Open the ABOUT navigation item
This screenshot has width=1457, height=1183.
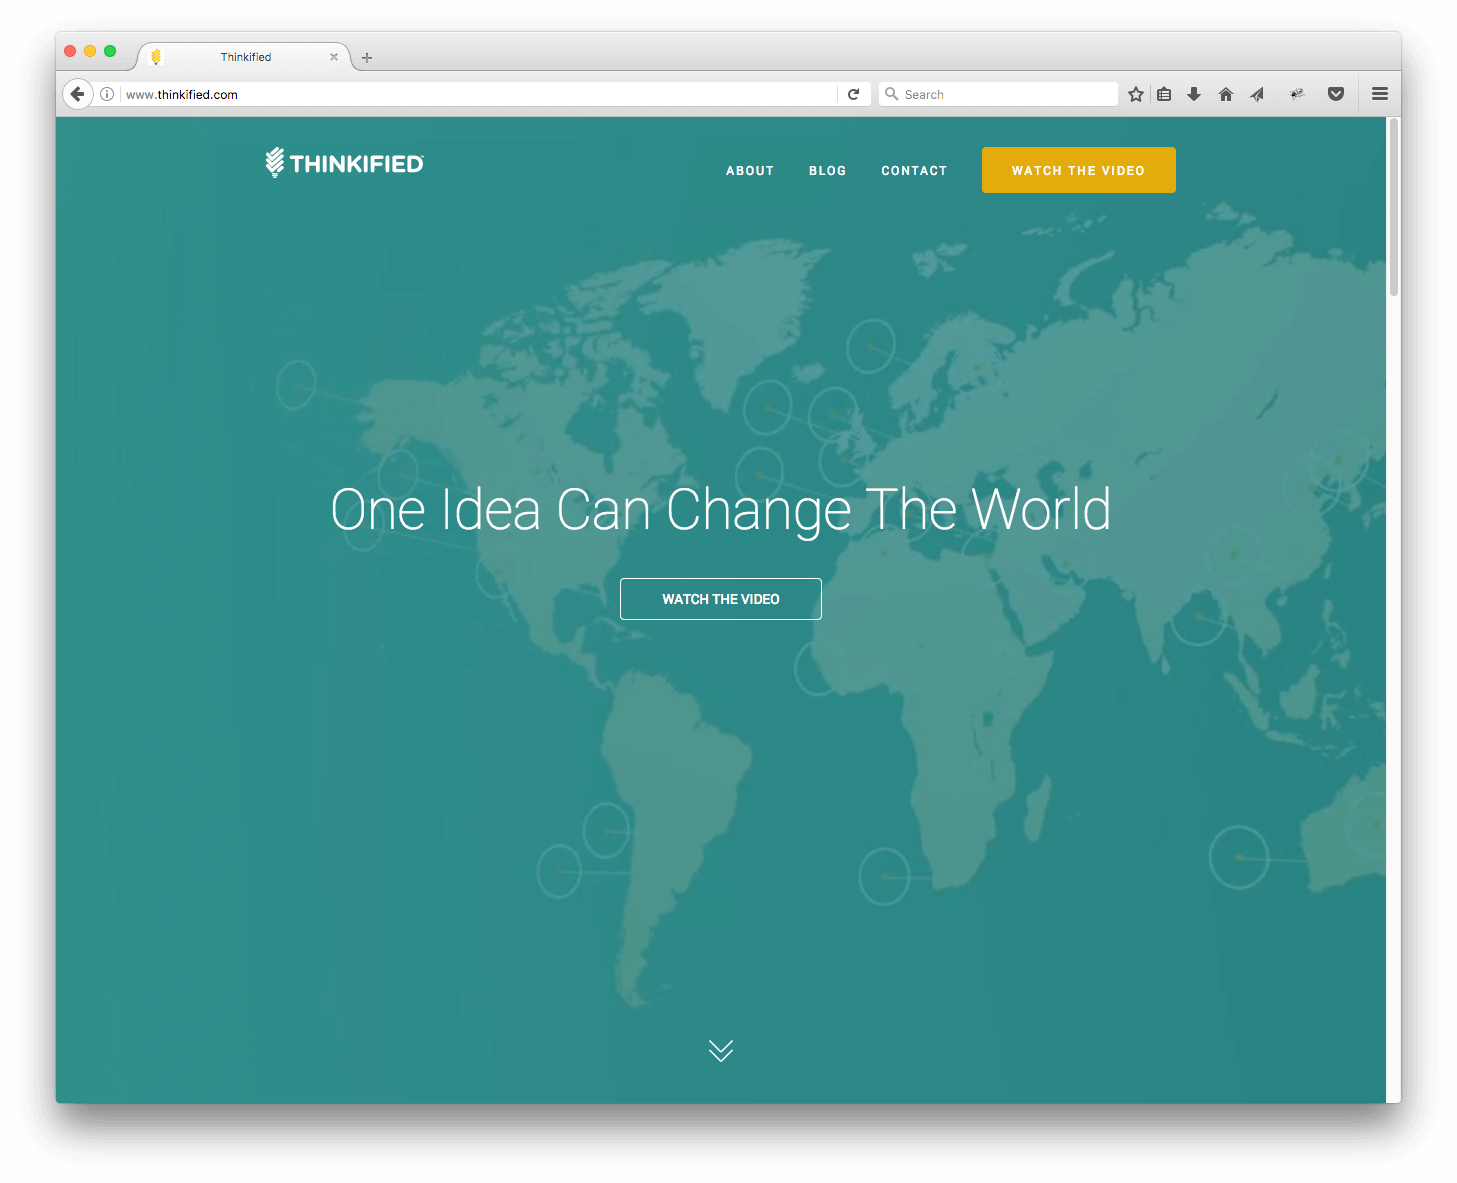point(749,171)
